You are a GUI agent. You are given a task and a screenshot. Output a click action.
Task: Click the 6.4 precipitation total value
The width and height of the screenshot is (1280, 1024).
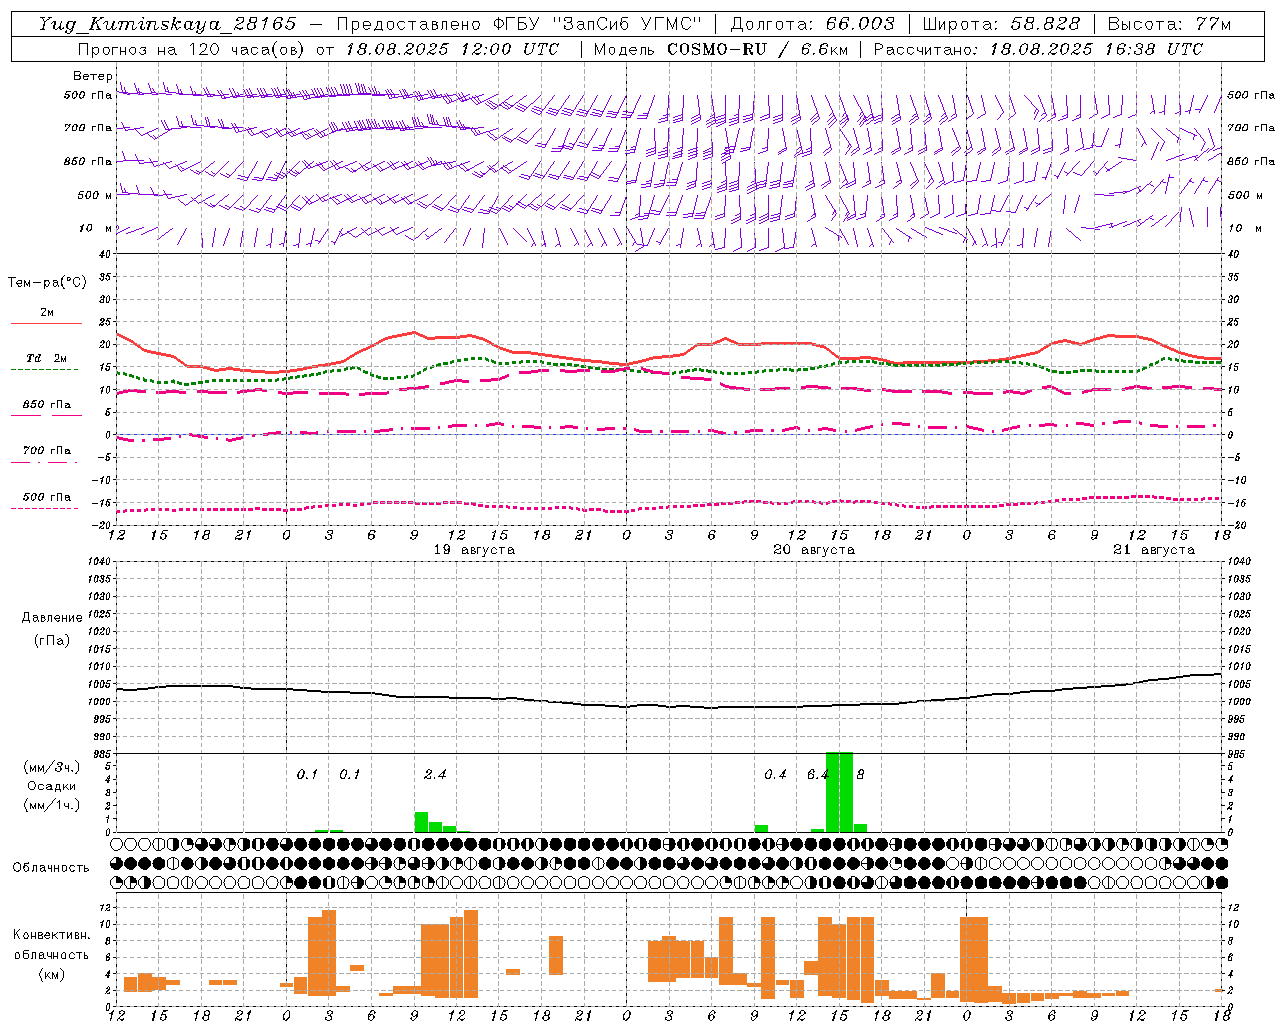pos(818,774)
